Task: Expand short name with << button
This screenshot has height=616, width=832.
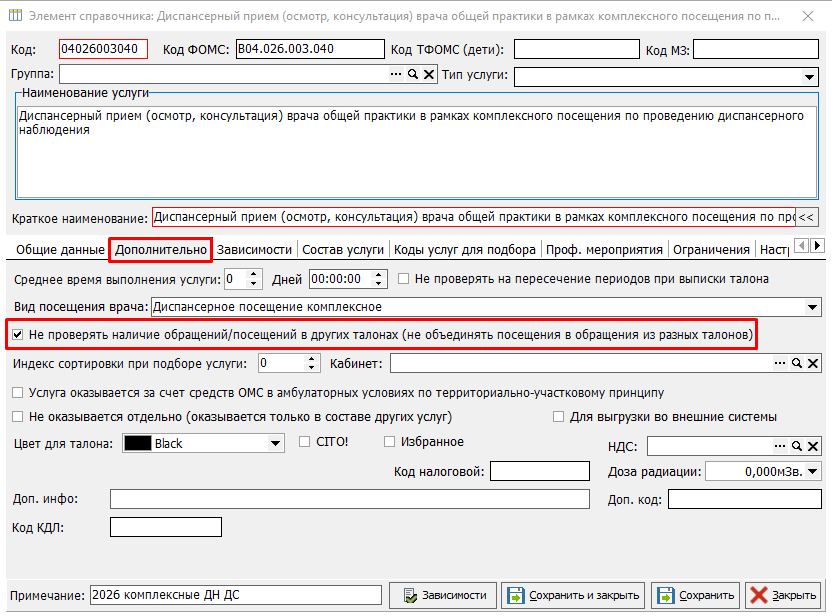Action: click(x=806, y=217)
